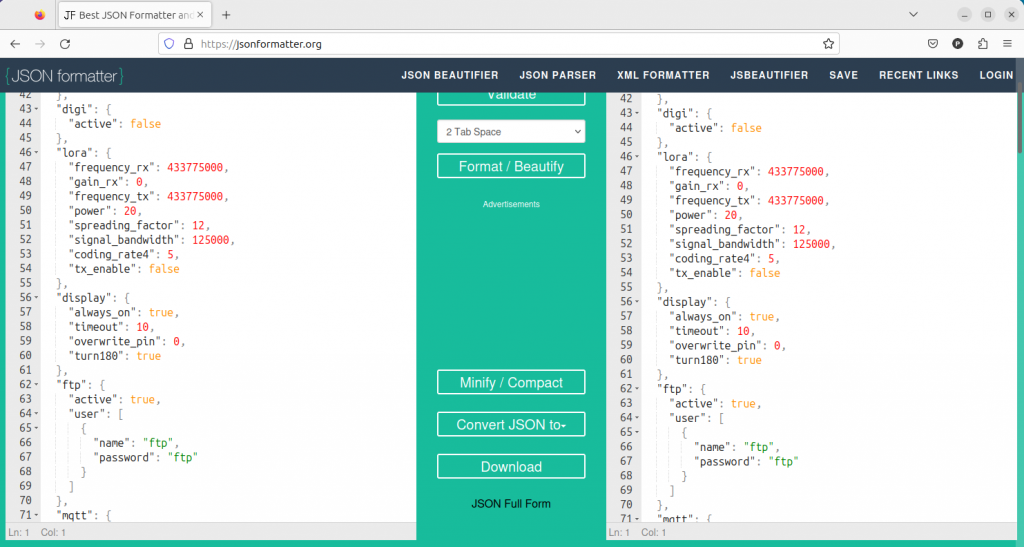This screenshot has height=547, width=1024.
Task: Select the Best JSON Formatter browser tab
Action: tap(135, 14)
